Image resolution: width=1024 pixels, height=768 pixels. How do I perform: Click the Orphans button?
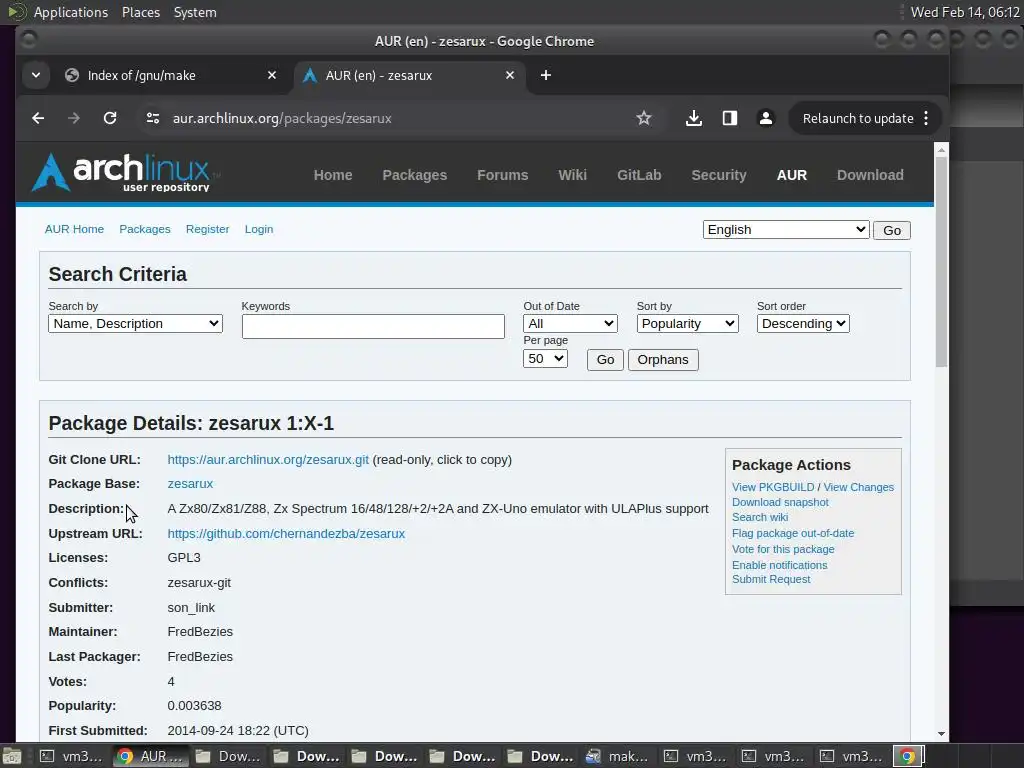pos(663,360)
